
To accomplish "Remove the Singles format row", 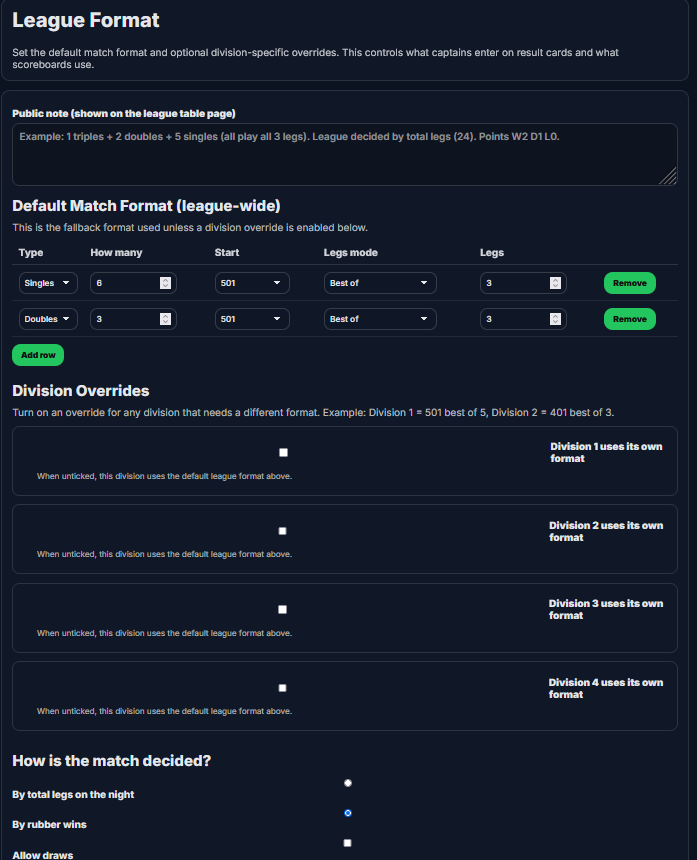I will 629,283.
